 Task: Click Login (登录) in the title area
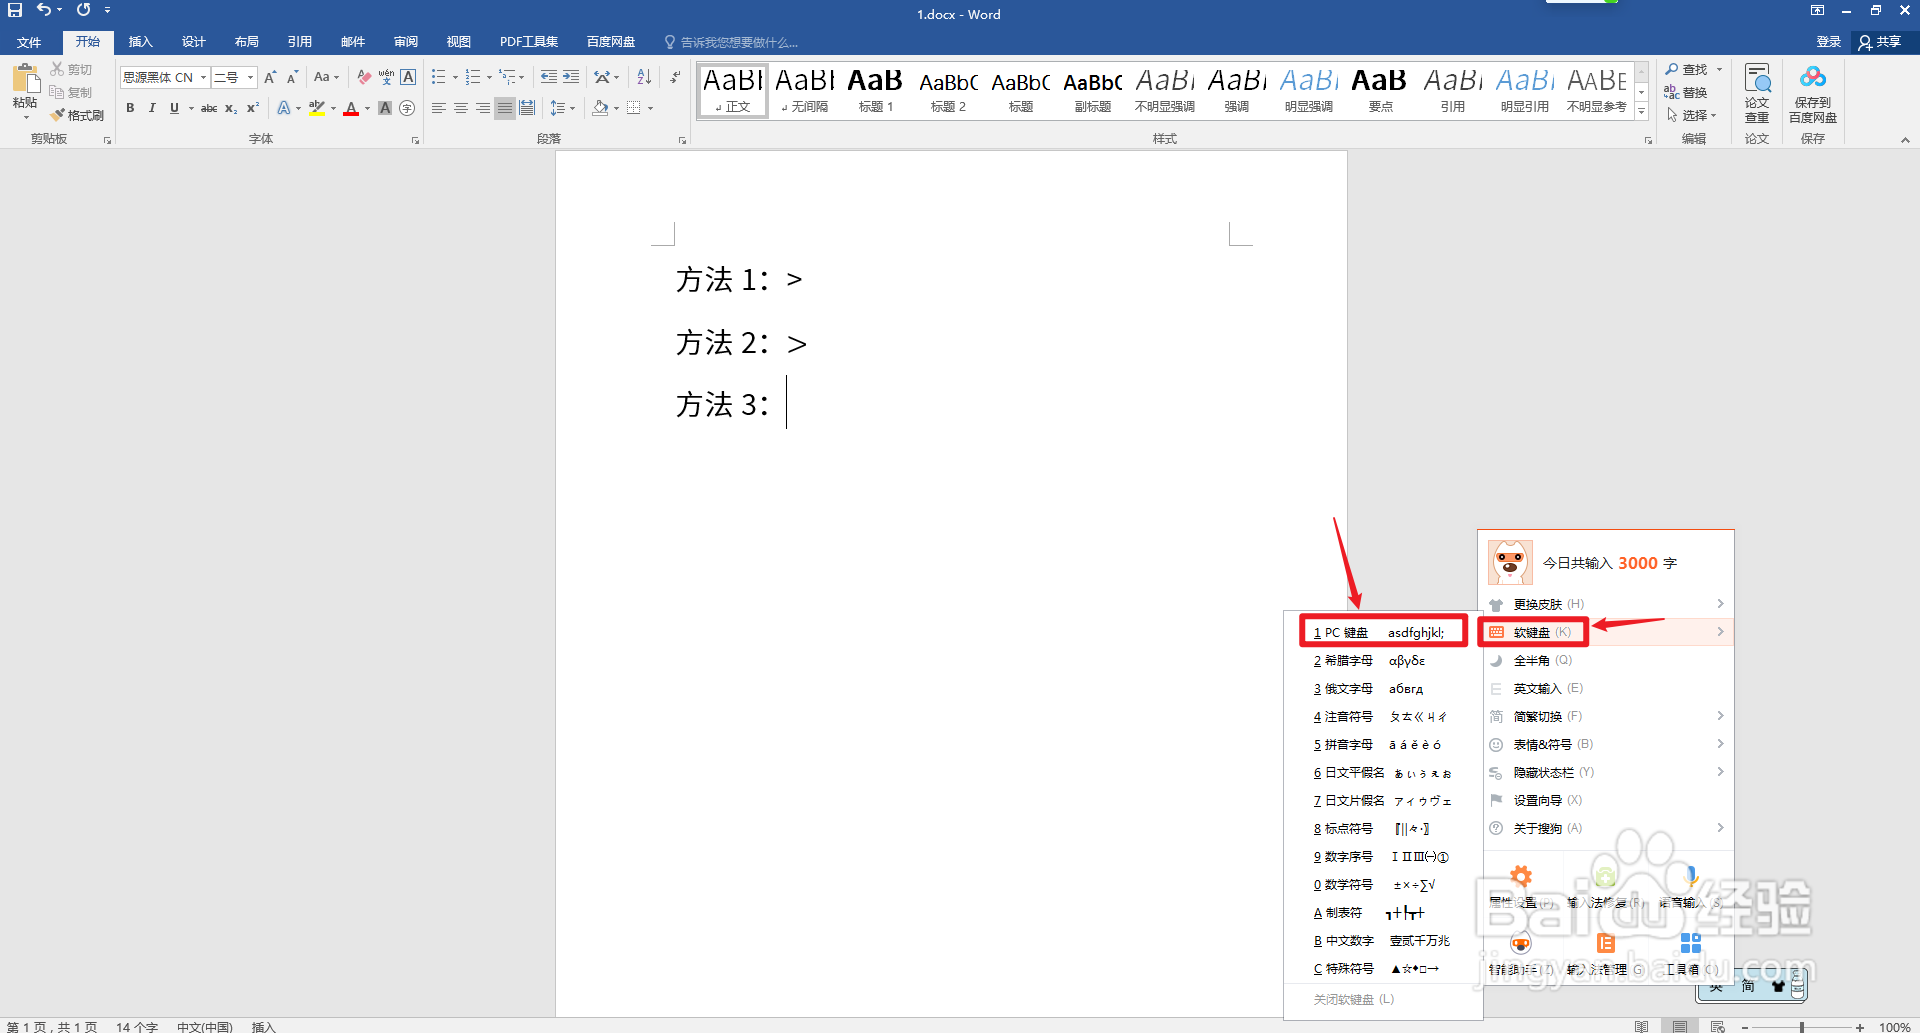[x=1829, y=42]
